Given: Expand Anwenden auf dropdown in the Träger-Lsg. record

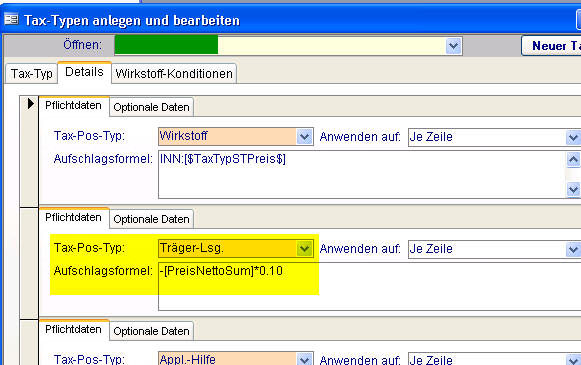Looking at the screenshot, I should click(x=573, y=249).
